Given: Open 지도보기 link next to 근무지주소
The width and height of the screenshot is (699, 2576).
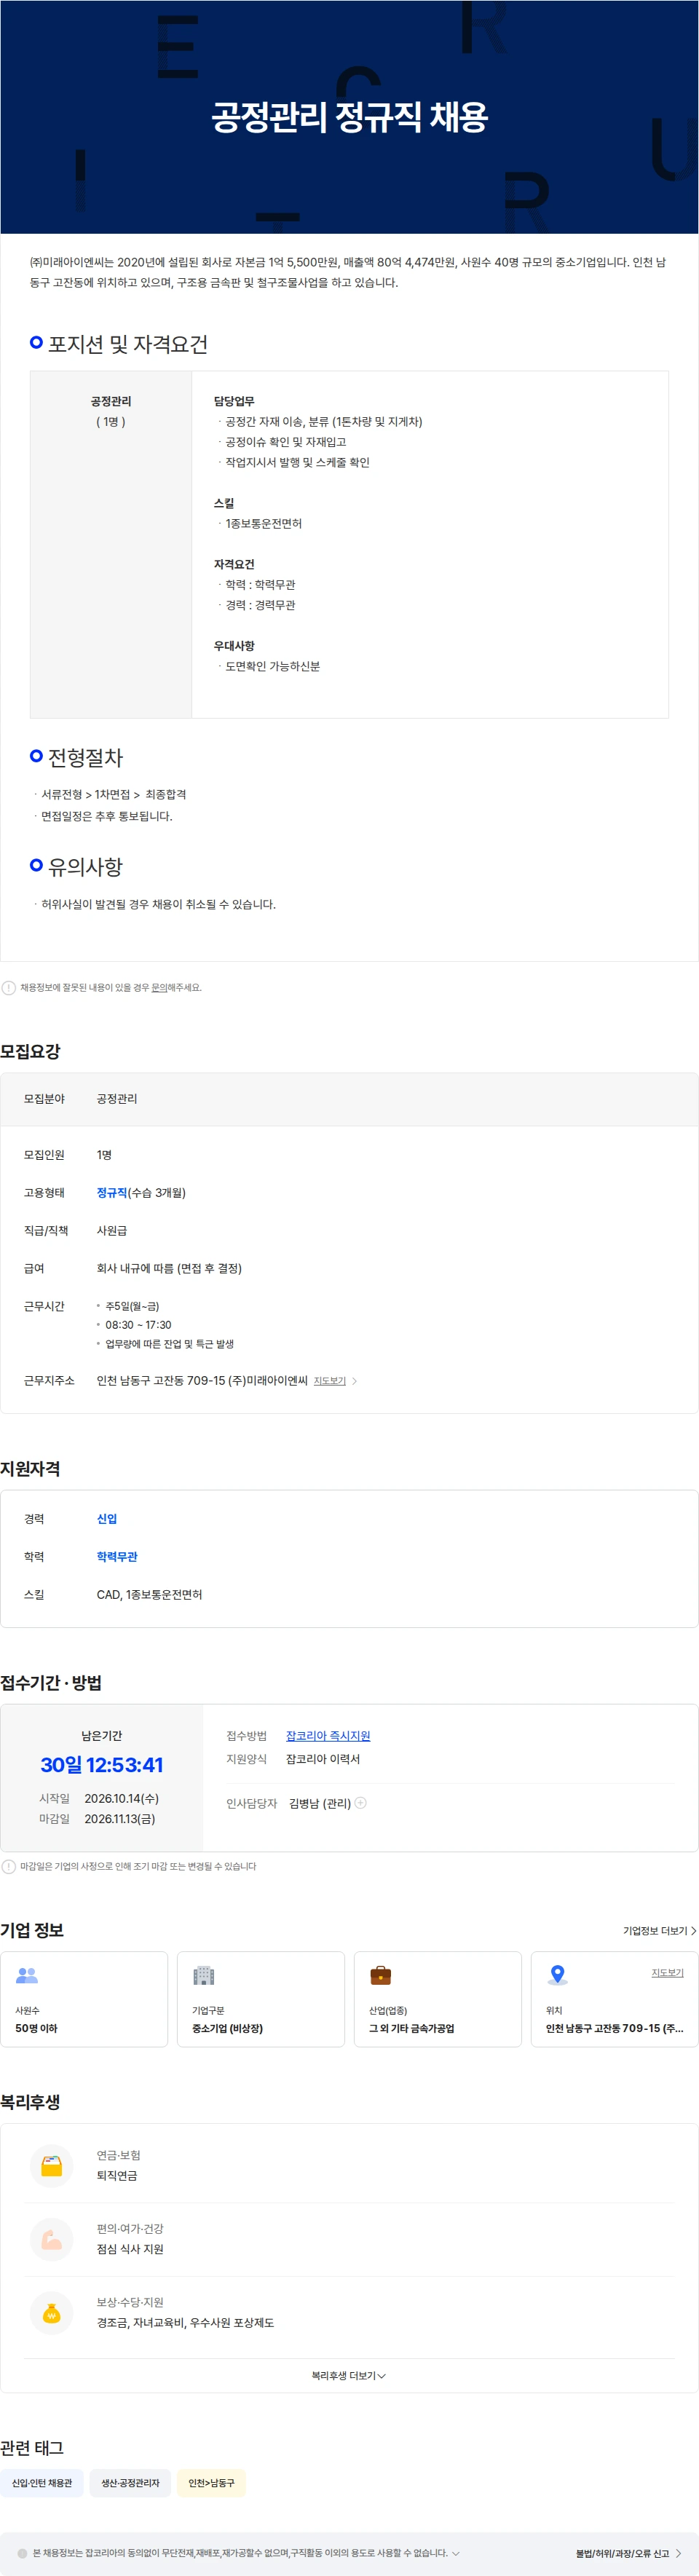Looking at the screenshot, I should [x=329, y=1381].
